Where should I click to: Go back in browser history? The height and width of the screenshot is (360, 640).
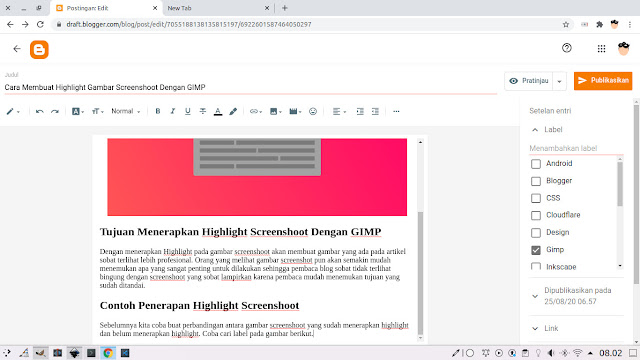[x=10, y=24]
